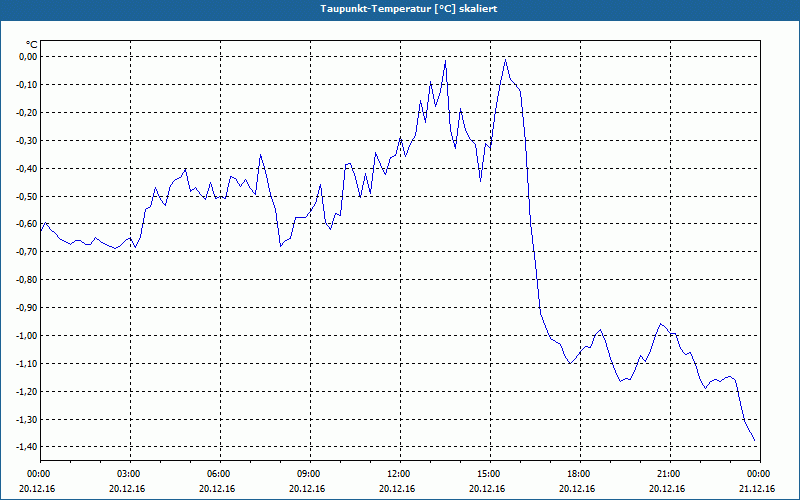Viewport: 800px width, 500px height.
Task: Select the '18:00' time label
Action: click(580, 474)
